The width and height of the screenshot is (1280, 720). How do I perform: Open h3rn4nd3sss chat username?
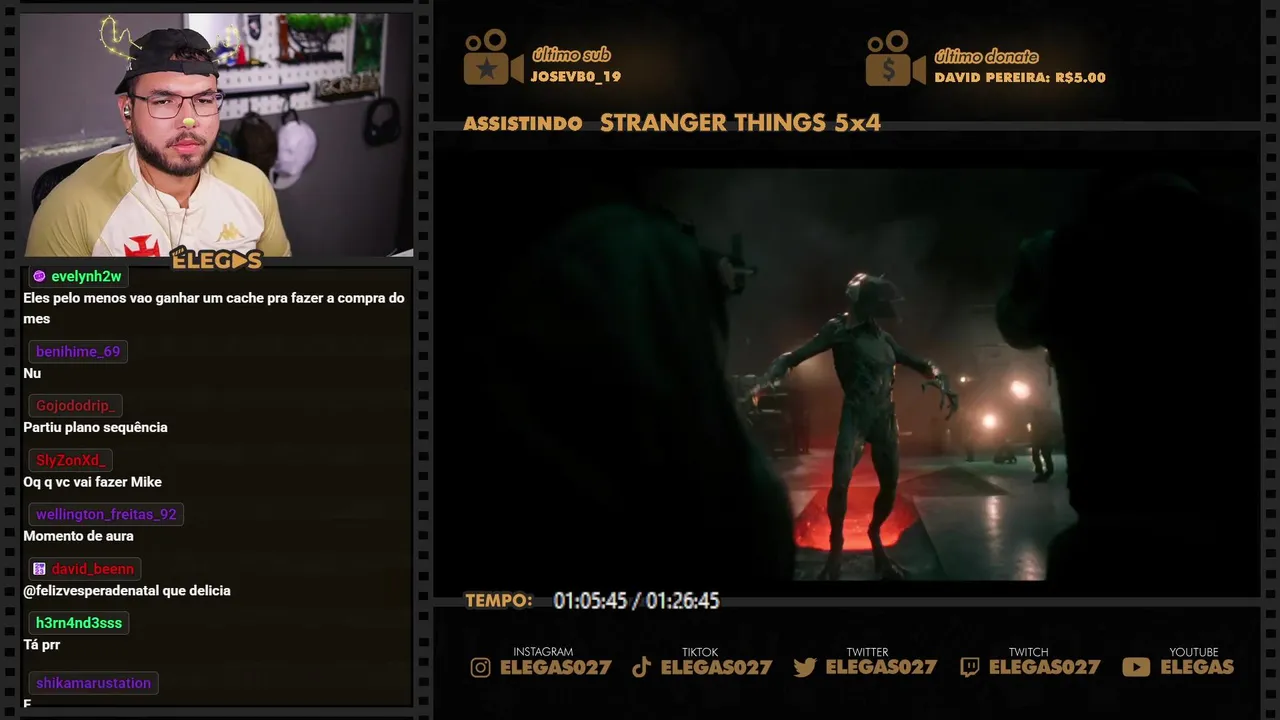pos(79,623)
